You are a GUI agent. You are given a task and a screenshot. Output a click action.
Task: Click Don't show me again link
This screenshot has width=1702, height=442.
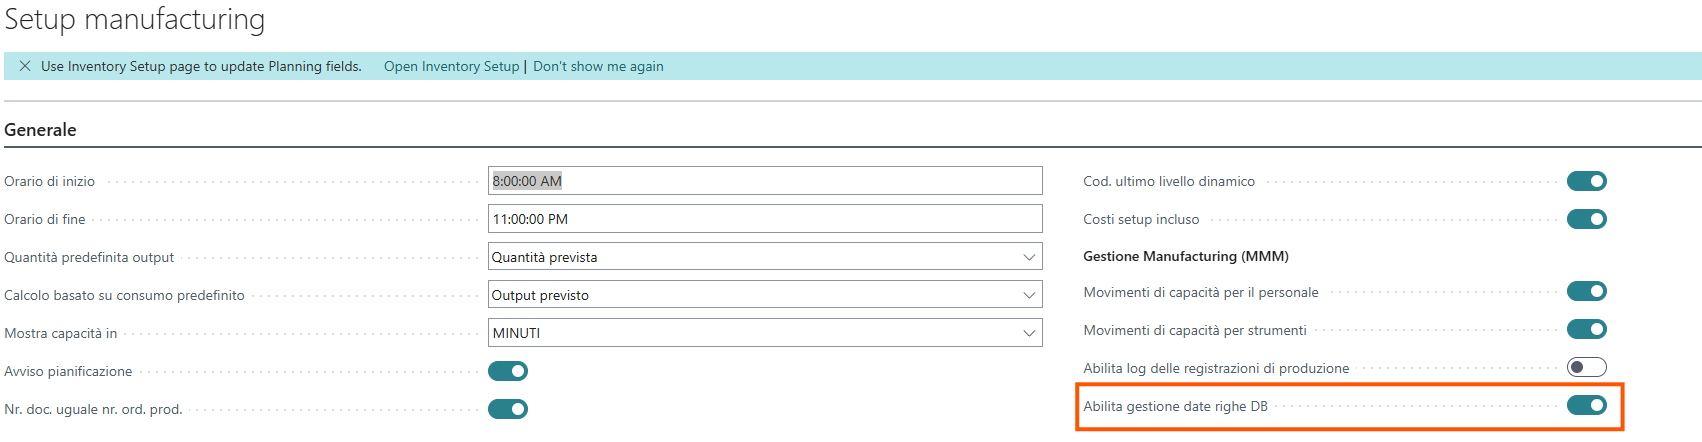(x=598, y=66)
